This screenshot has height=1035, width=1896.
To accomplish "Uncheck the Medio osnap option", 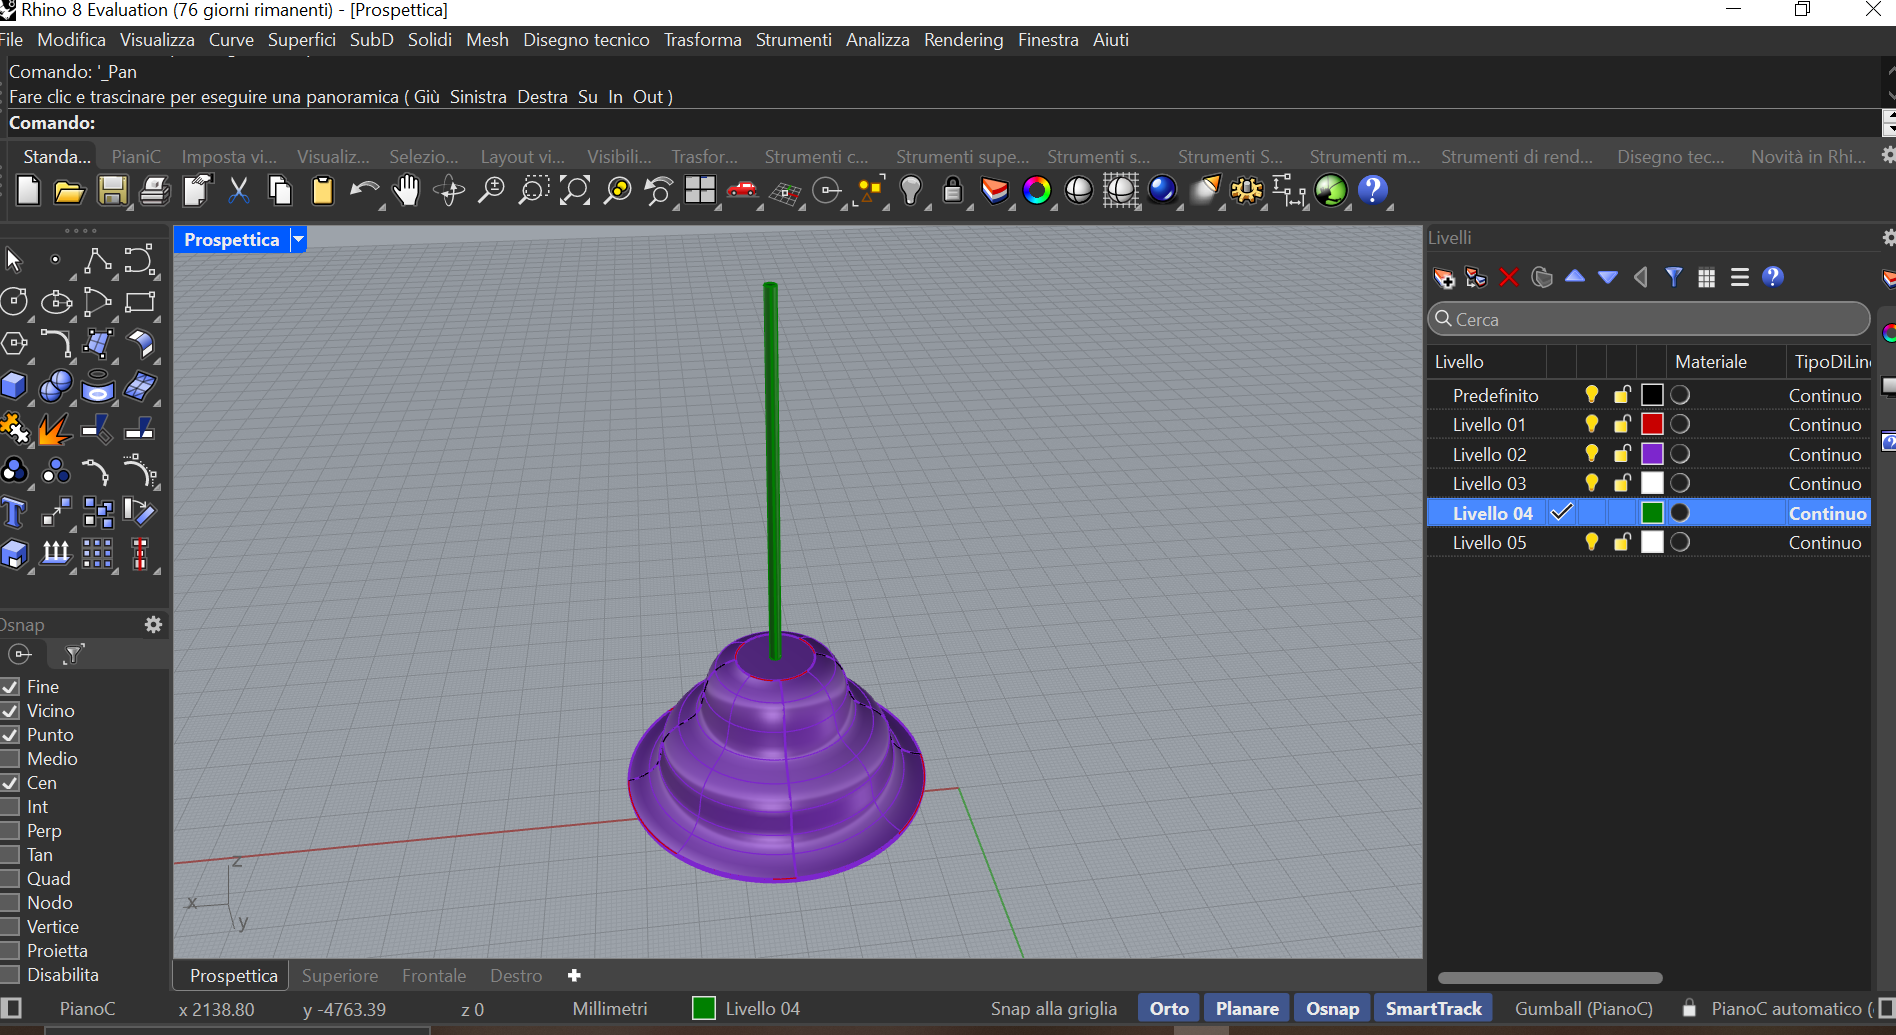I will (11, 758).
